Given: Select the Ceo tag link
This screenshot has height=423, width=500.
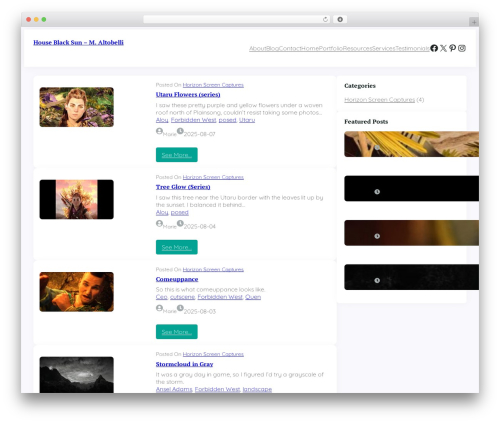Looking at the screenshot, I should coord(161,297).
